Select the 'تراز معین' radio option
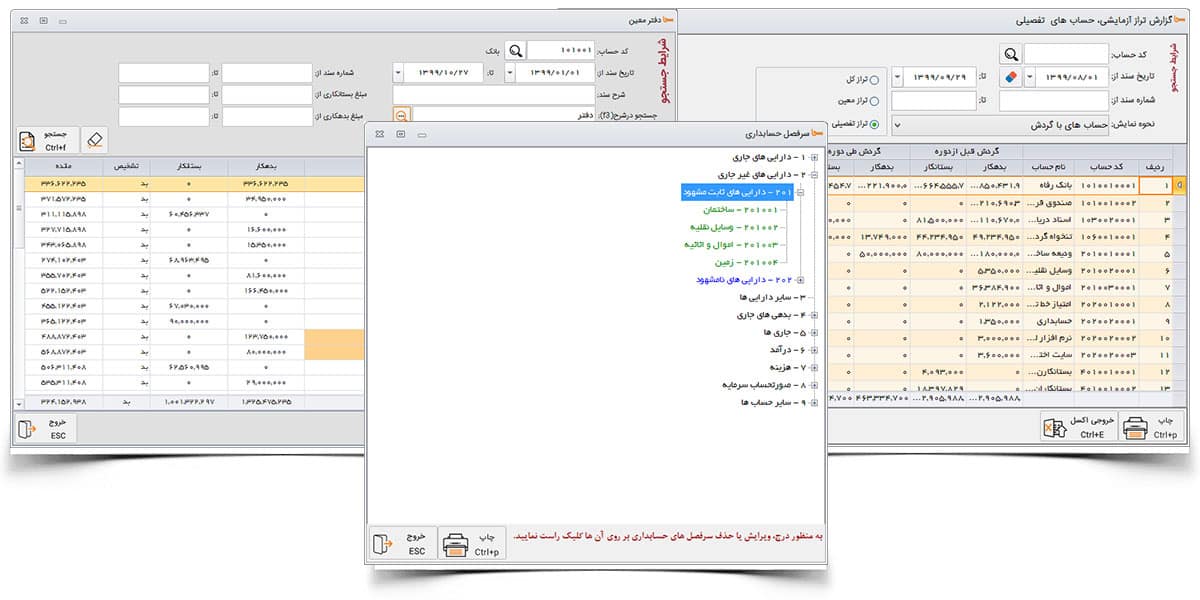This screenshot has width=1200, height=600. coord(875,101)
